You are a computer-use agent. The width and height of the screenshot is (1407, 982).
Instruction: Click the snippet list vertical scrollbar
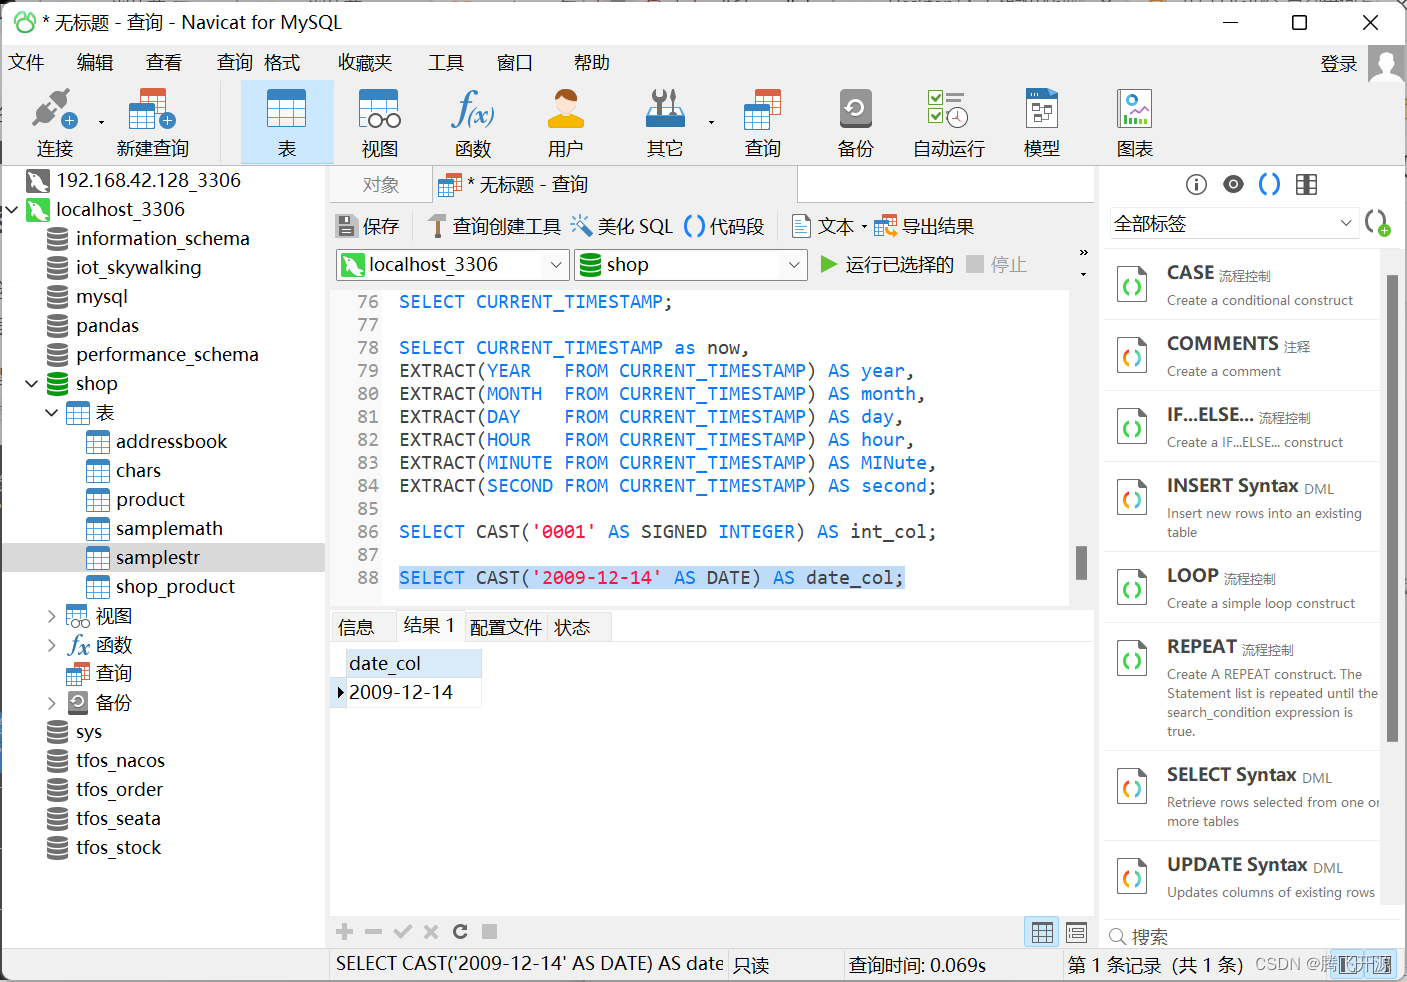click(1392, 508)
